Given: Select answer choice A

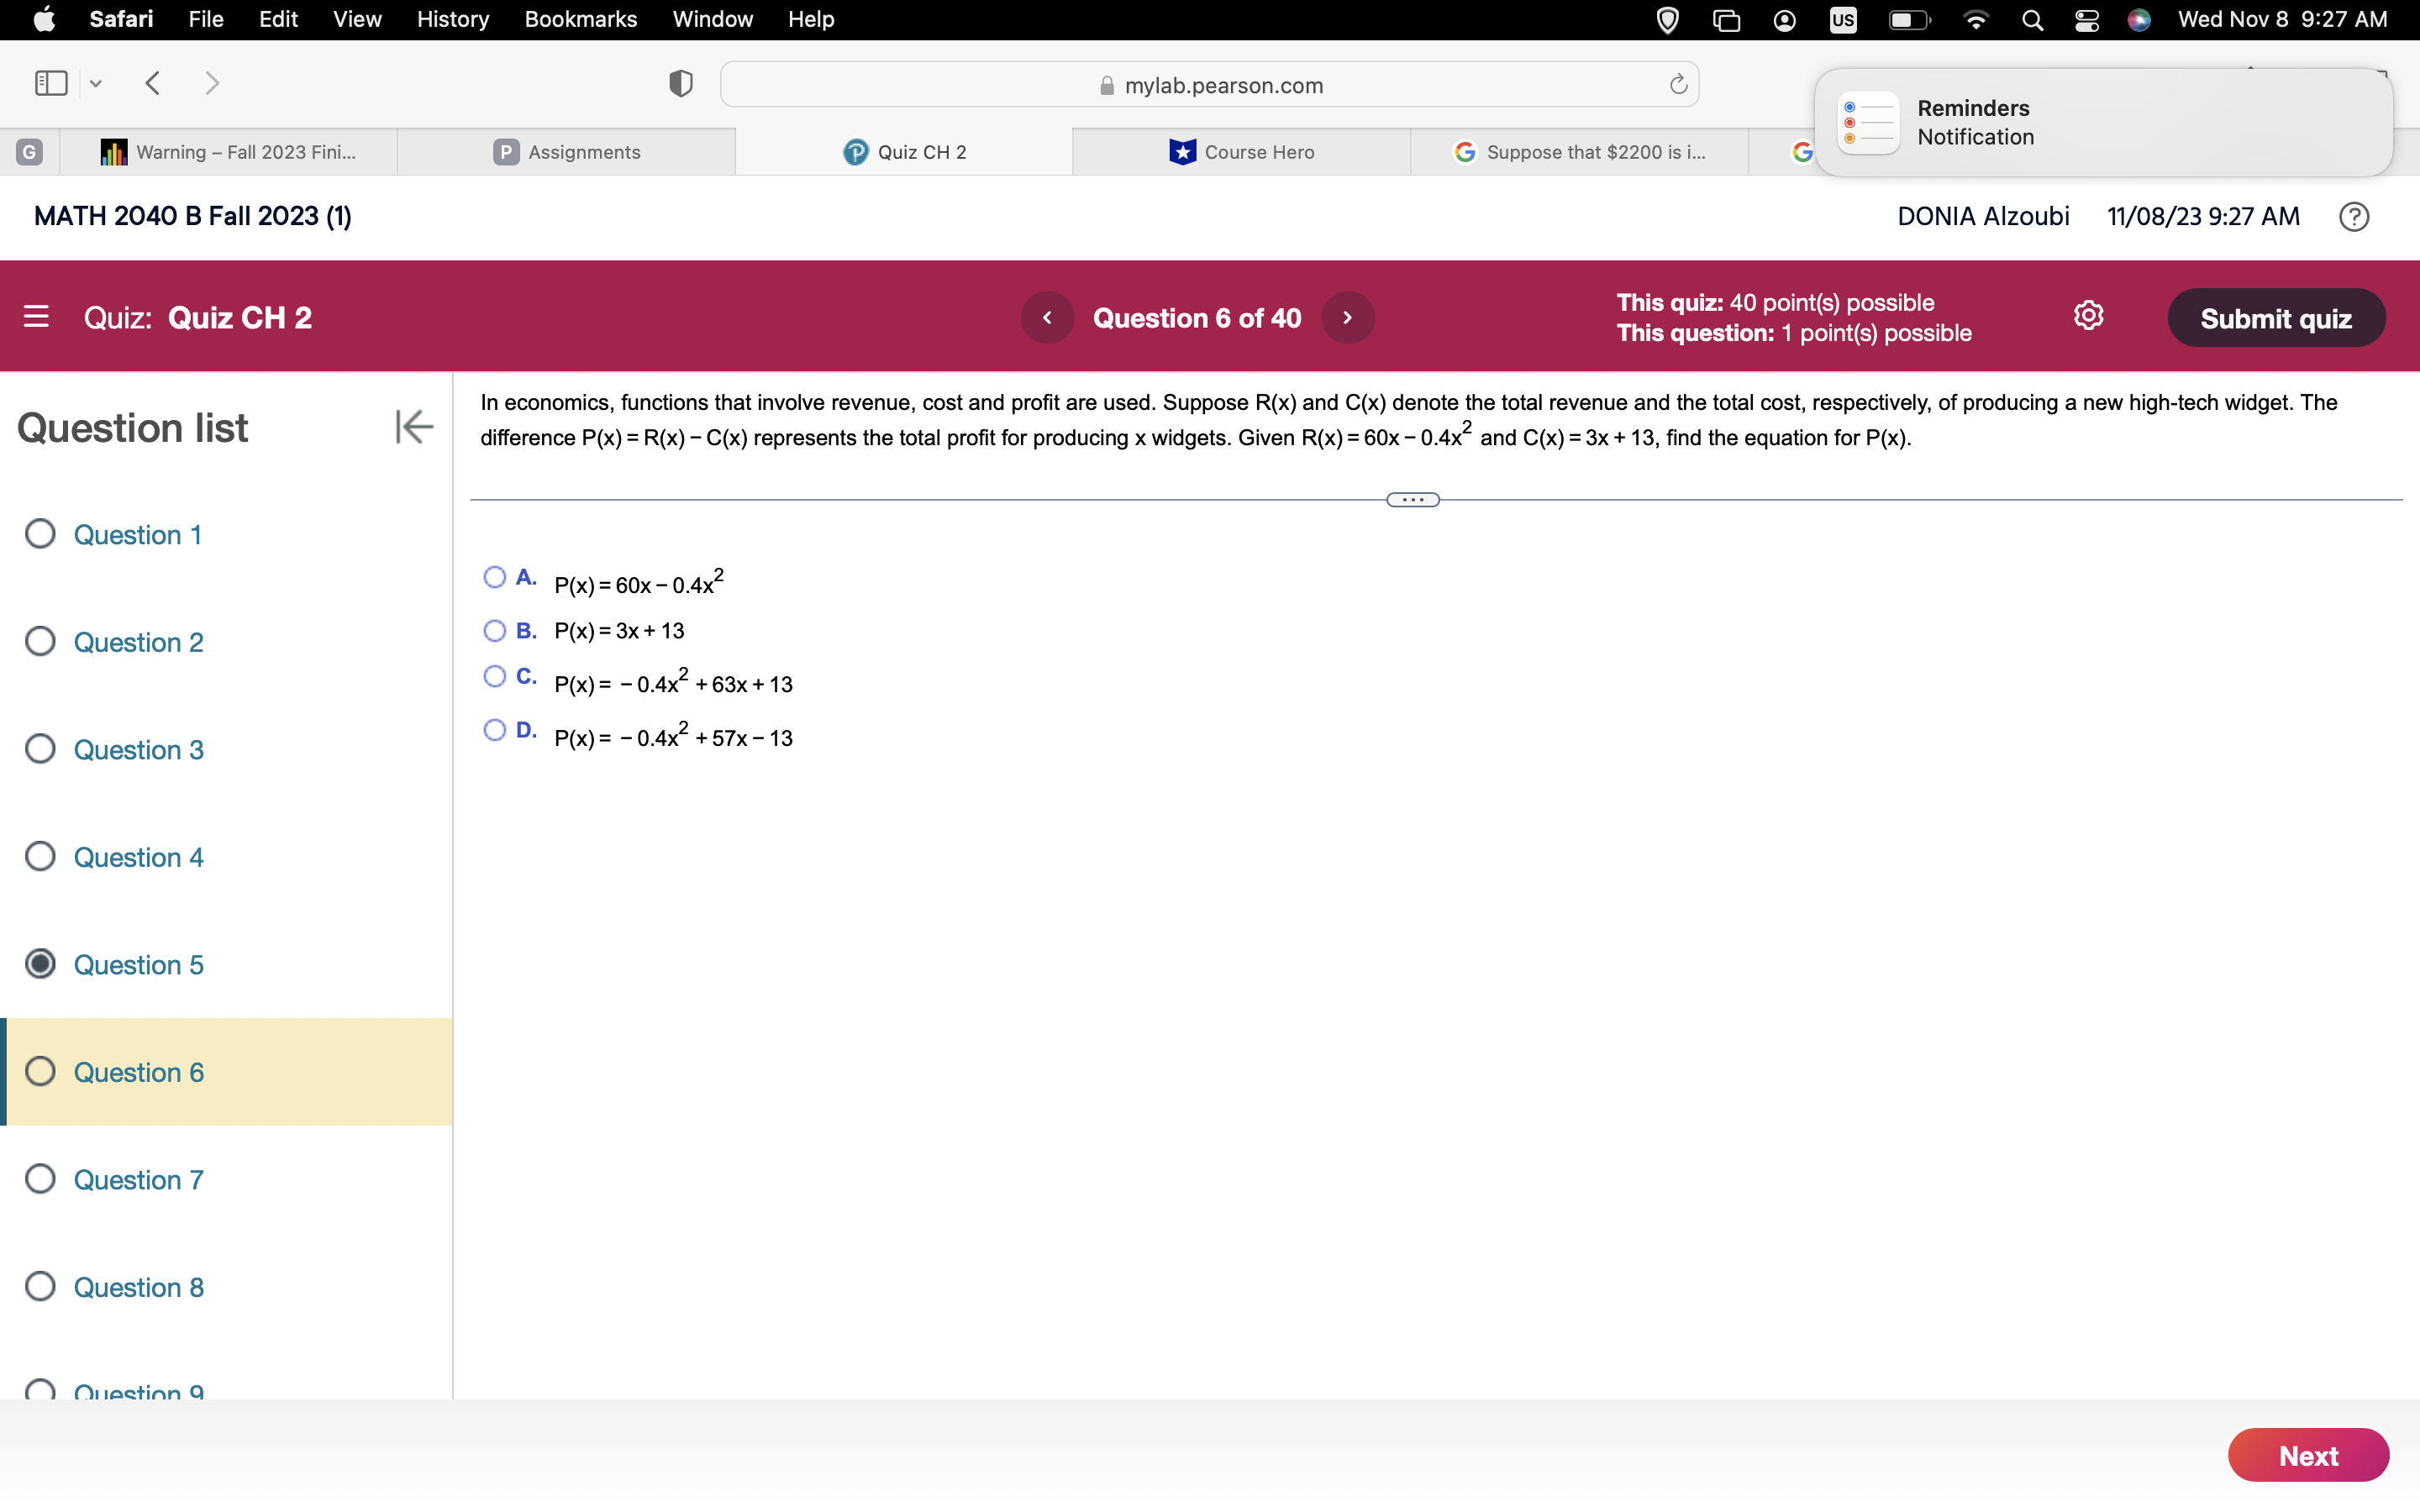Looking at the screenshot, I should point(495,578).
